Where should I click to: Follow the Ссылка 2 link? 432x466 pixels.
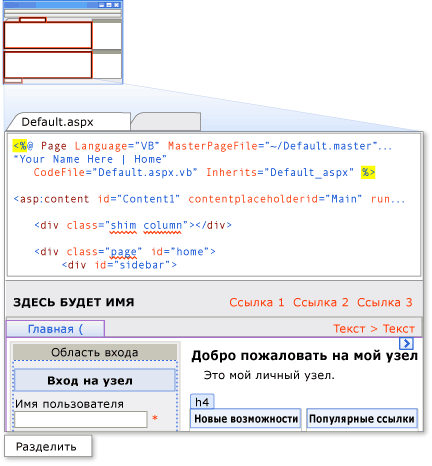coord(320,302)
